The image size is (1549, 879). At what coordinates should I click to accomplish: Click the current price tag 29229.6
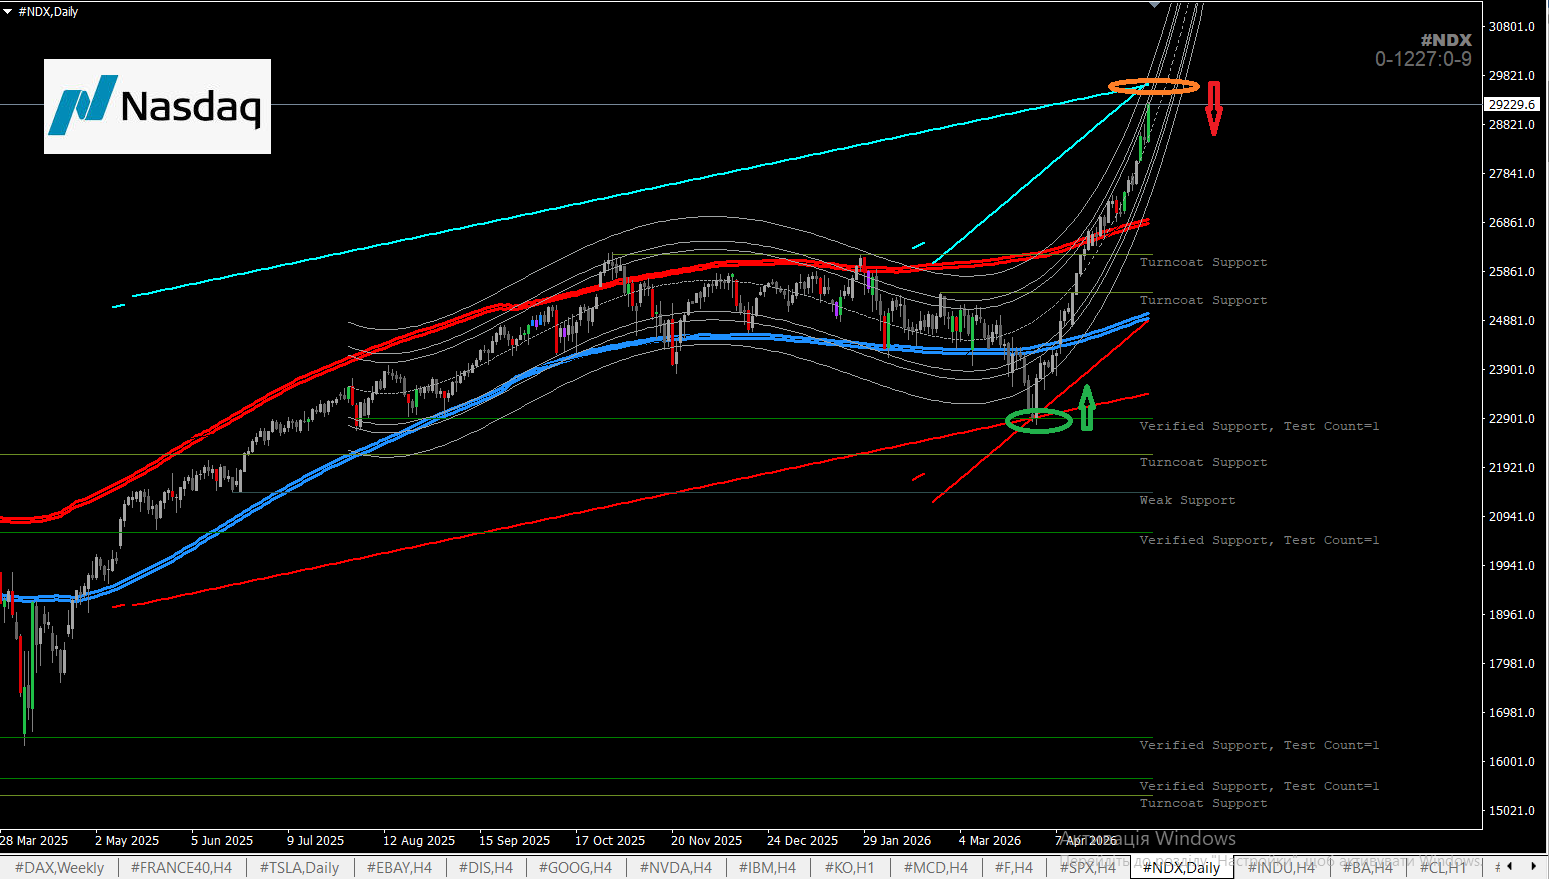pyautogui.click(x=1512, y=104)
